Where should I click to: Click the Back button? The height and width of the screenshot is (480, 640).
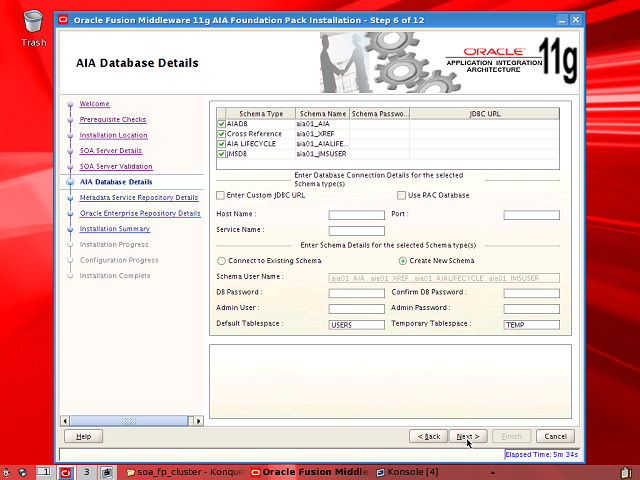coord(428,436)
